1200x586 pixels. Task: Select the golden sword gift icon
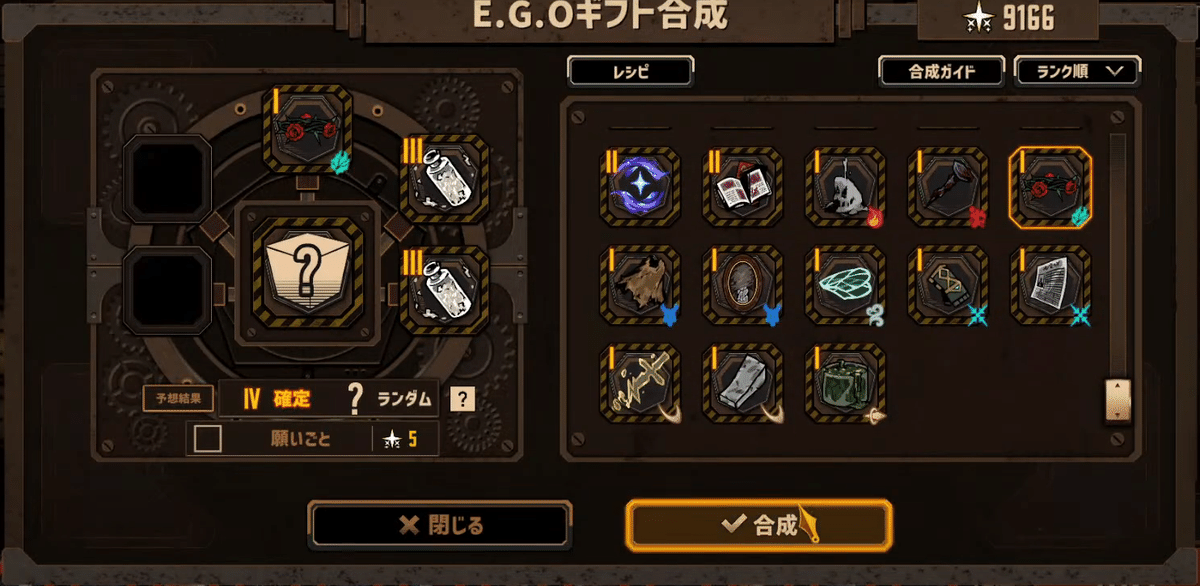pos(641,383)
